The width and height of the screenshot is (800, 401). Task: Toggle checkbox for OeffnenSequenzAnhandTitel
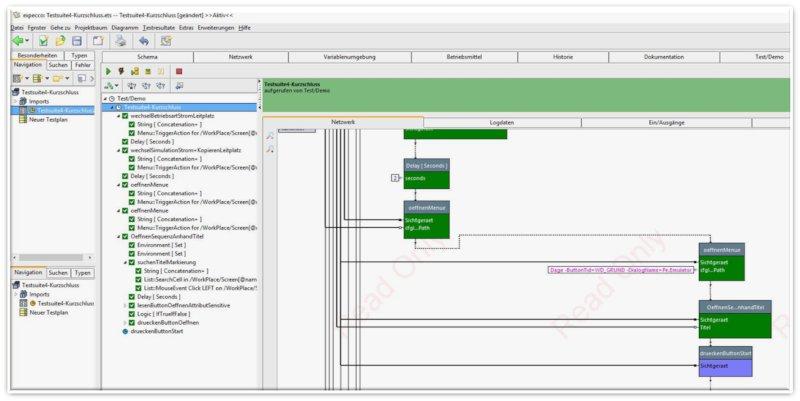tap(125, 237)
